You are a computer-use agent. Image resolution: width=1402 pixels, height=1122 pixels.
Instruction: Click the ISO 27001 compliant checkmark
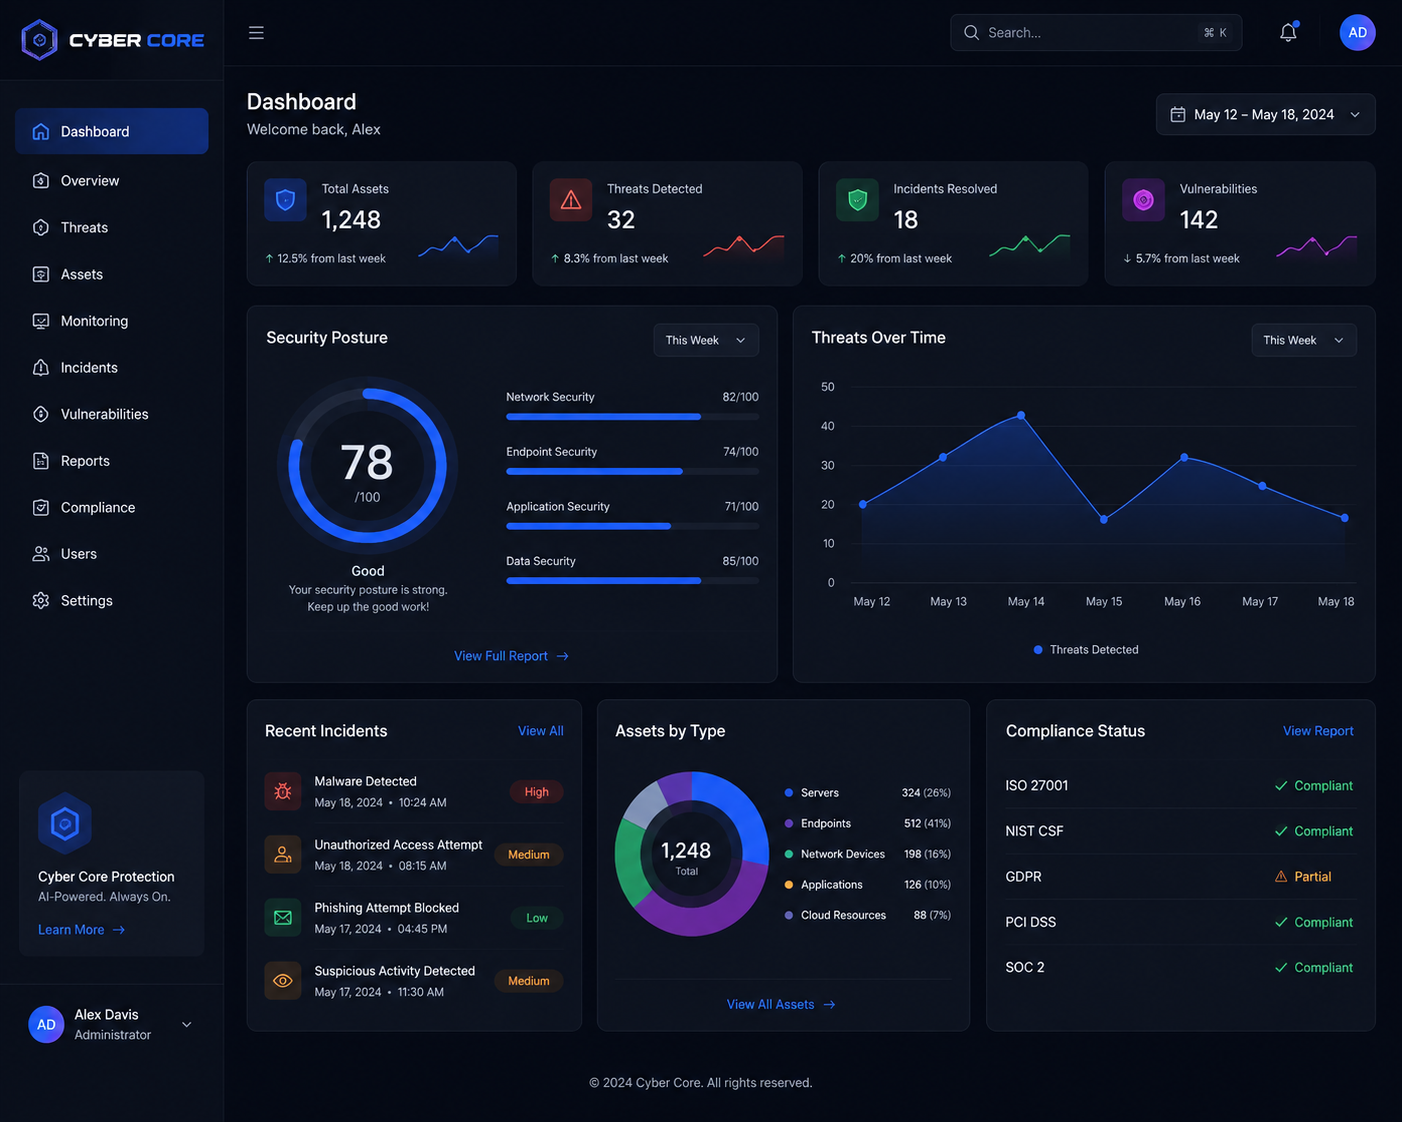pyautogui.click(x=1281, y=786)
